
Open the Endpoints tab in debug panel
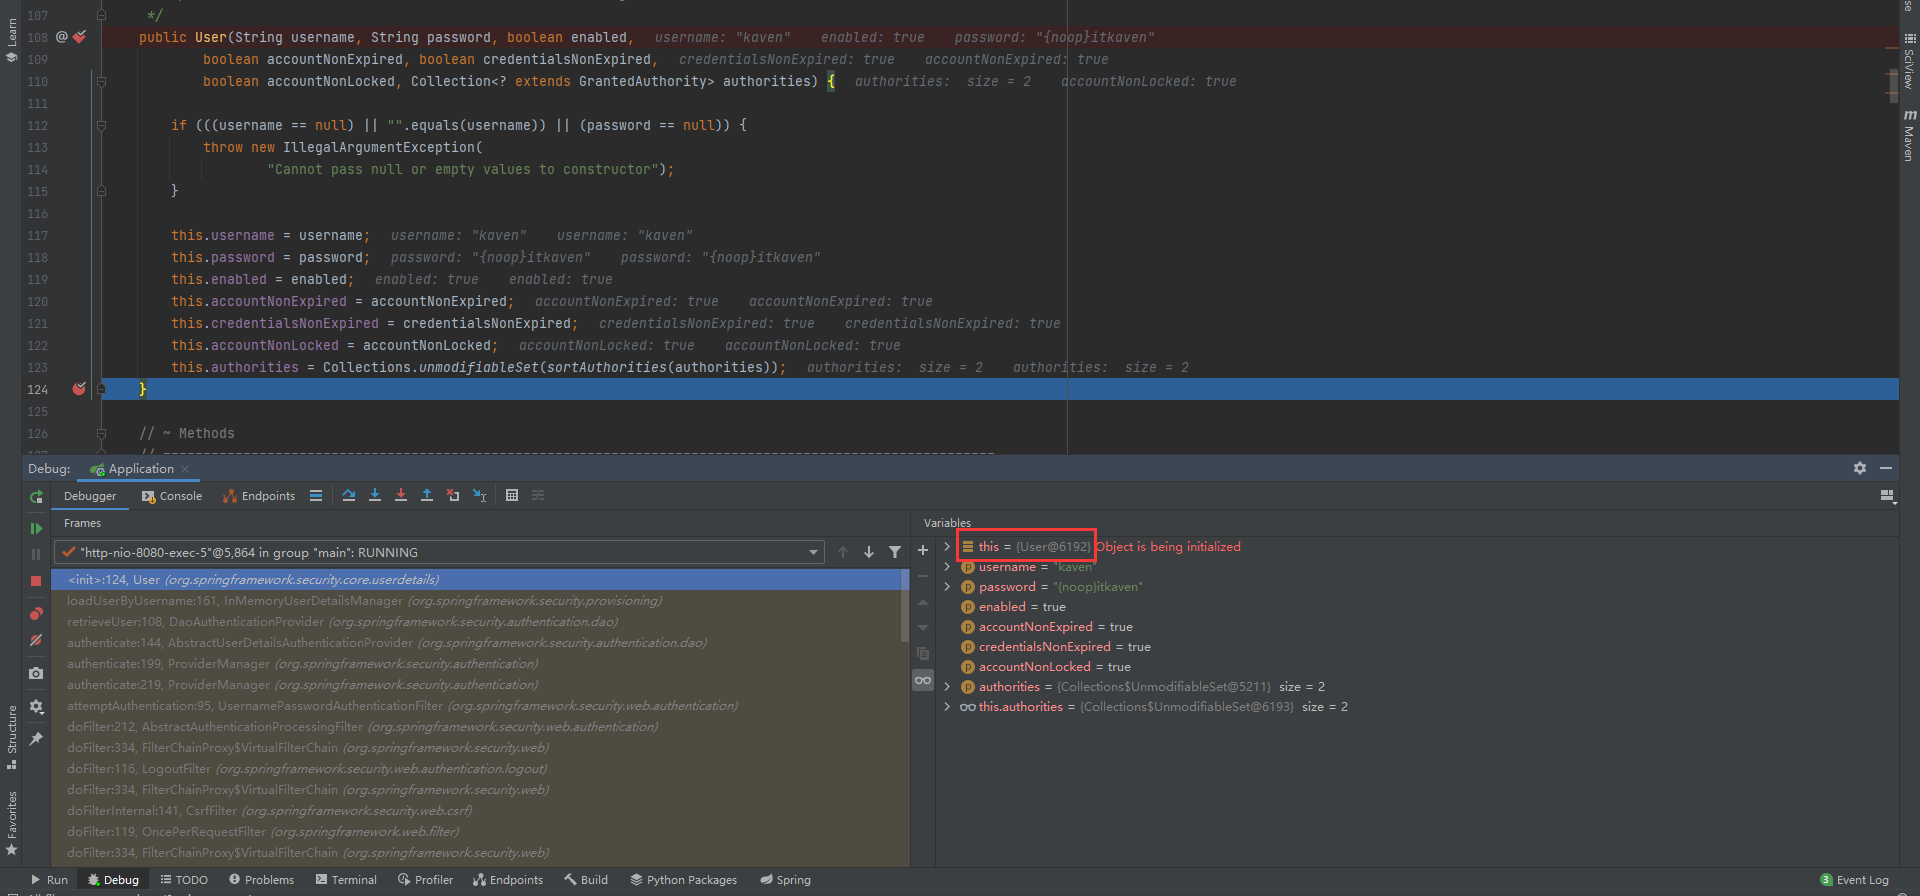click(x=259, y=496)
